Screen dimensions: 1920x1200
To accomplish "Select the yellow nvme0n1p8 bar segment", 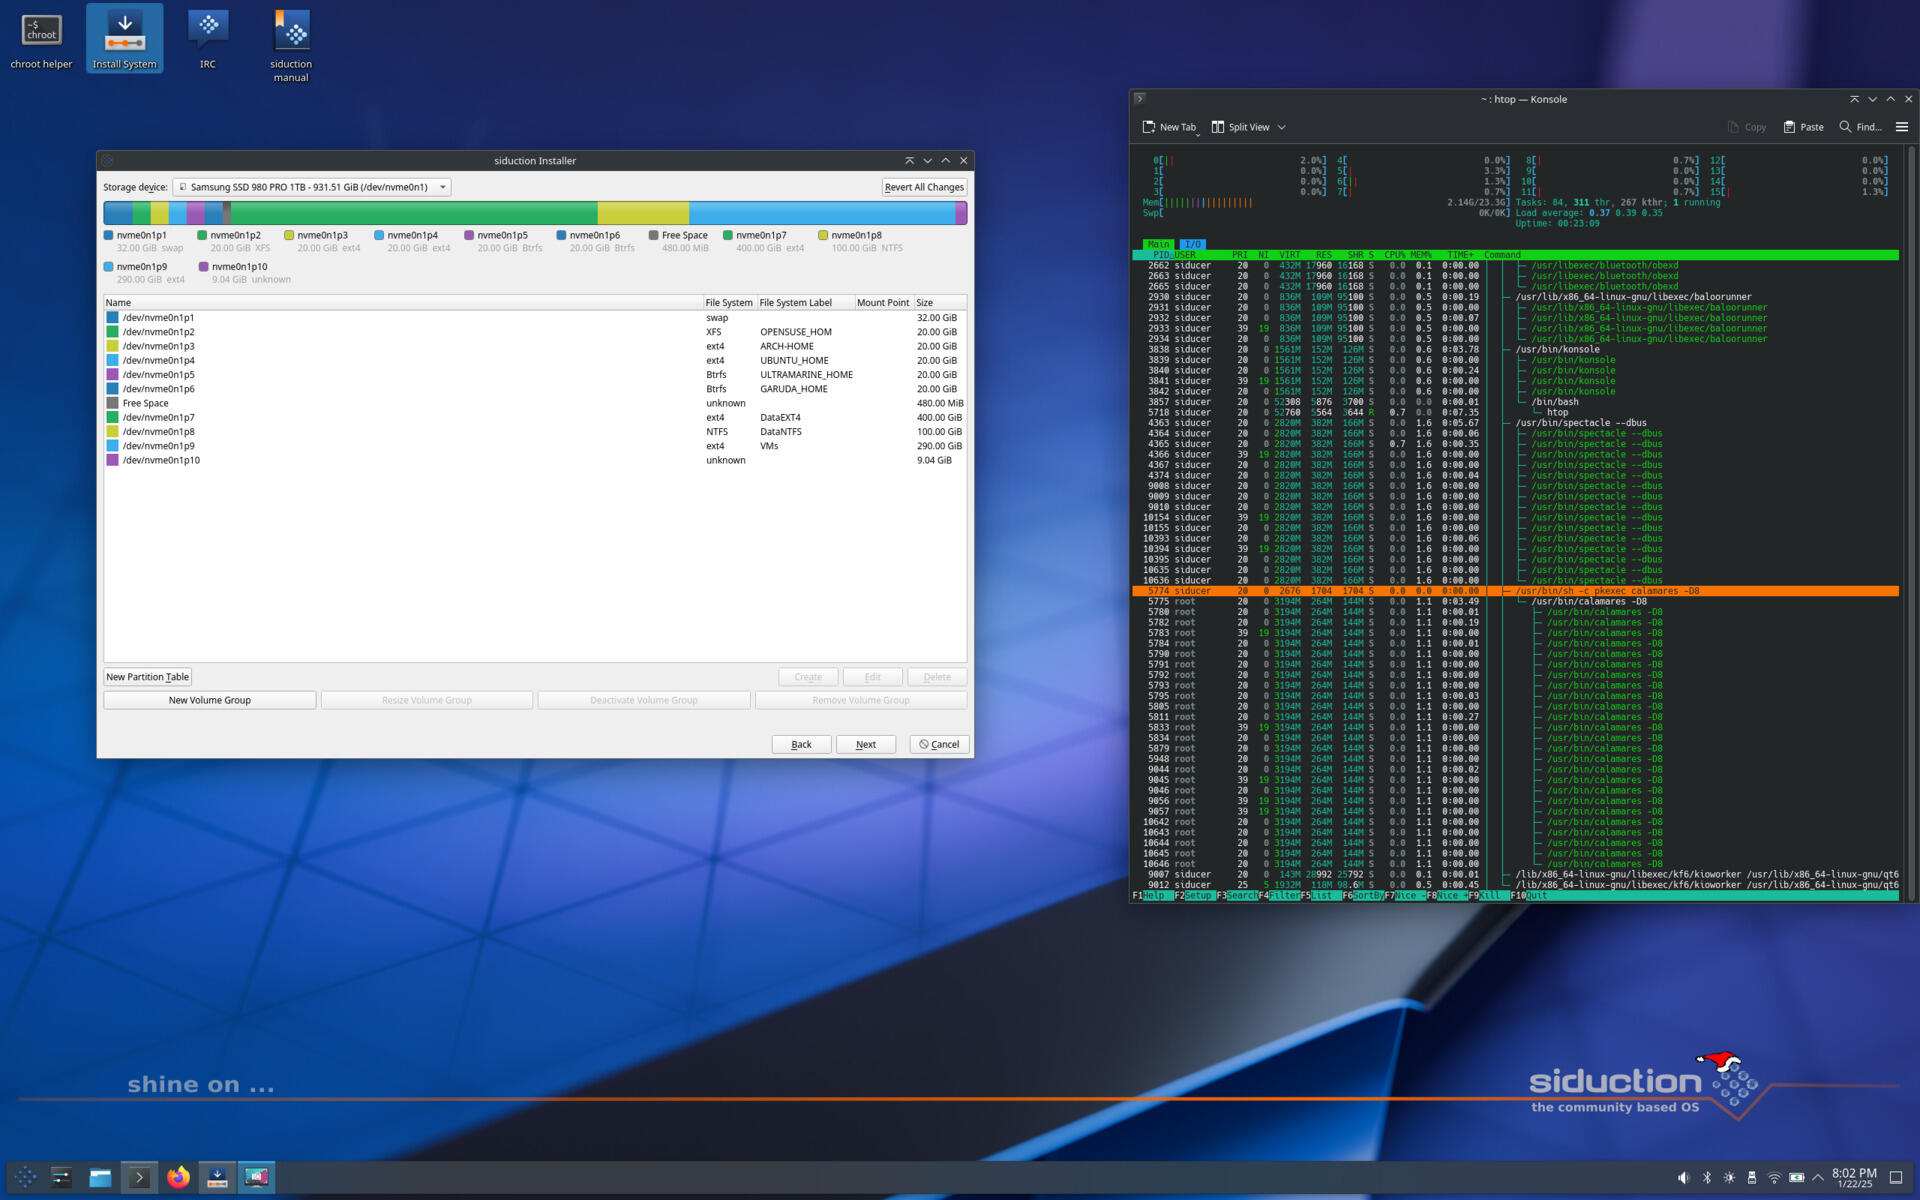I will [643, 212].
